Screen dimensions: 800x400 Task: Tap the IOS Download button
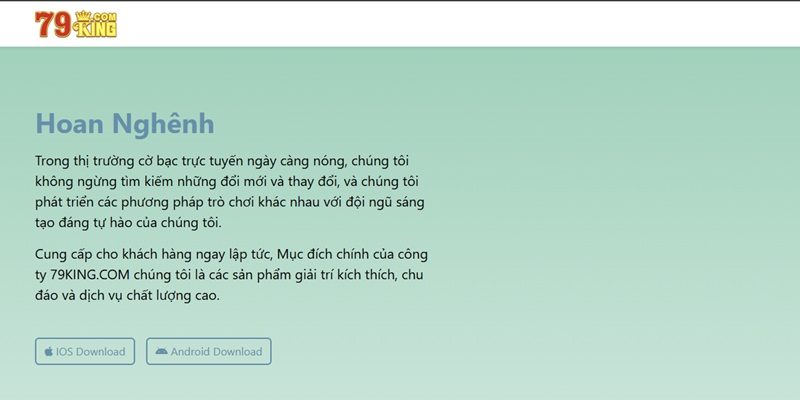(85, 352)
